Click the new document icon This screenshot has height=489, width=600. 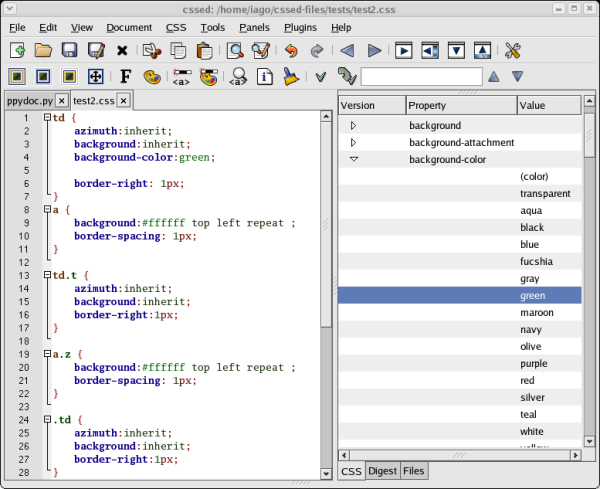click(17, 50)
